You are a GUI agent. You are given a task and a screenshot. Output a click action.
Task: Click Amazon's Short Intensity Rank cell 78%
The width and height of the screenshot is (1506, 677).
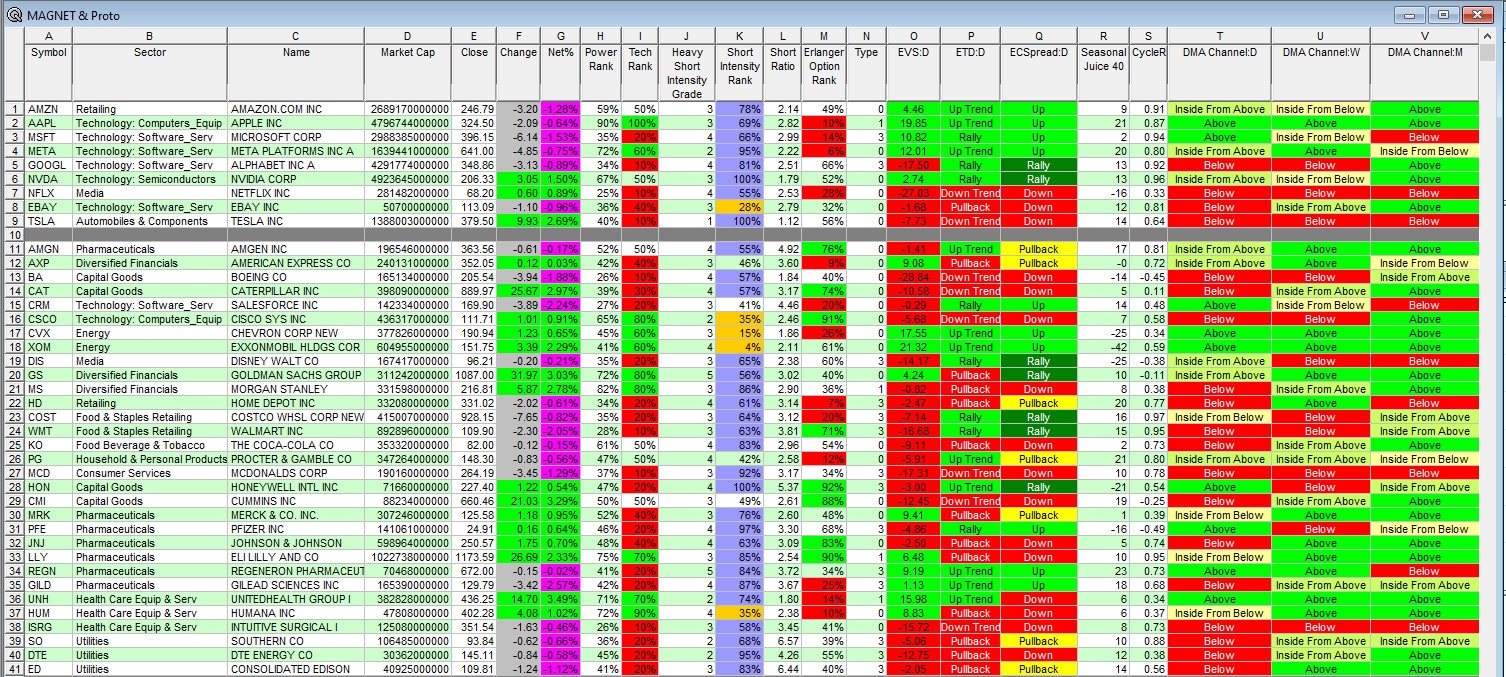(740, 109)
